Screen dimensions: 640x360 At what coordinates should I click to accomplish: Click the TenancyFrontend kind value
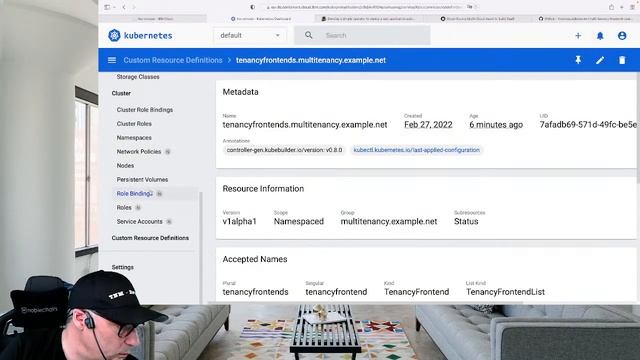tap(416, 292)
